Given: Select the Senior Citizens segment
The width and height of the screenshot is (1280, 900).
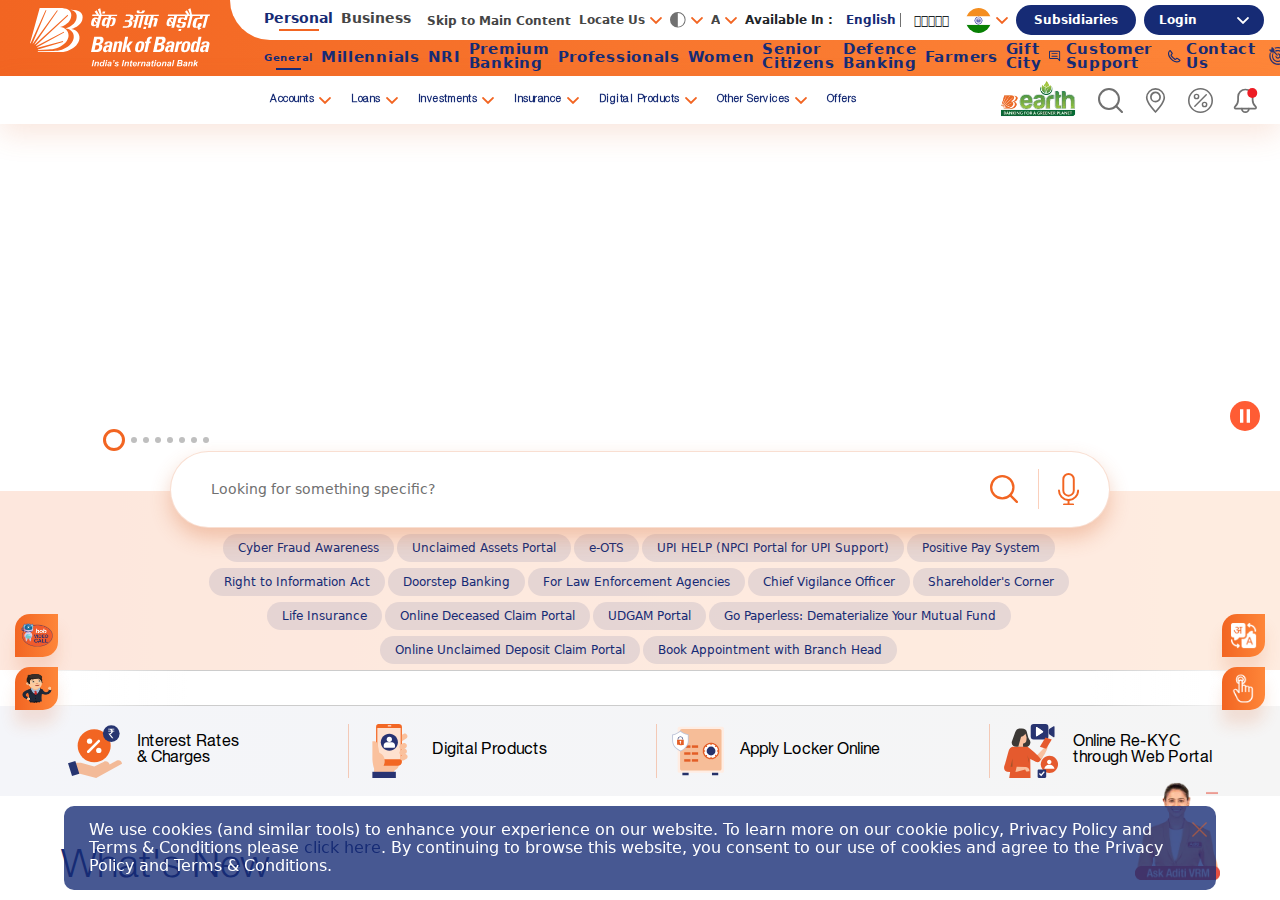Looking at the screenshot, I should pyautogui.click(x=798, y=56).
